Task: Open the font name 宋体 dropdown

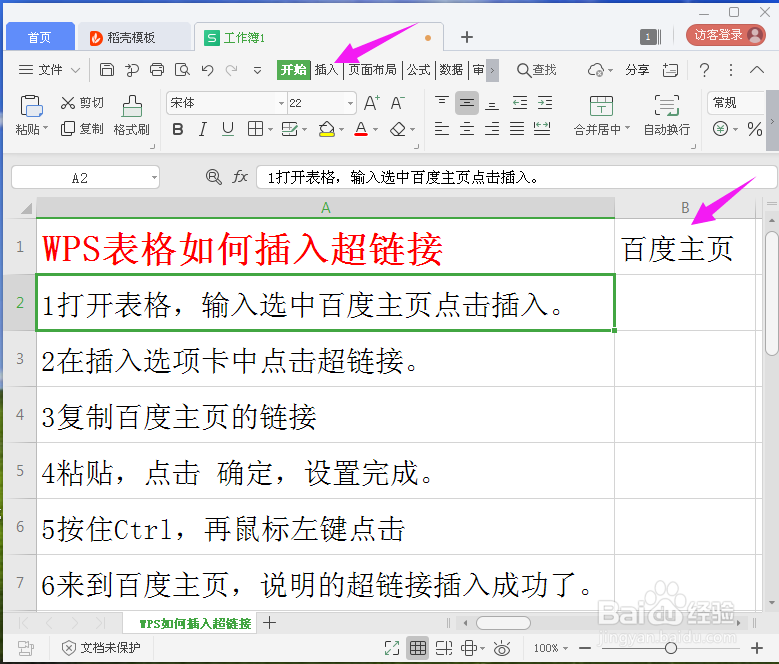Action: [x=282, y=103]
